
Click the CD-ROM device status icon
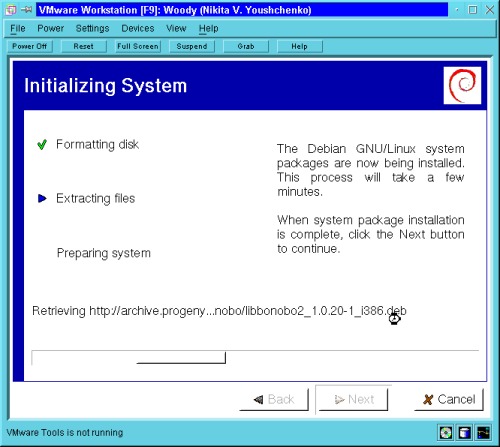click(446, 433)
